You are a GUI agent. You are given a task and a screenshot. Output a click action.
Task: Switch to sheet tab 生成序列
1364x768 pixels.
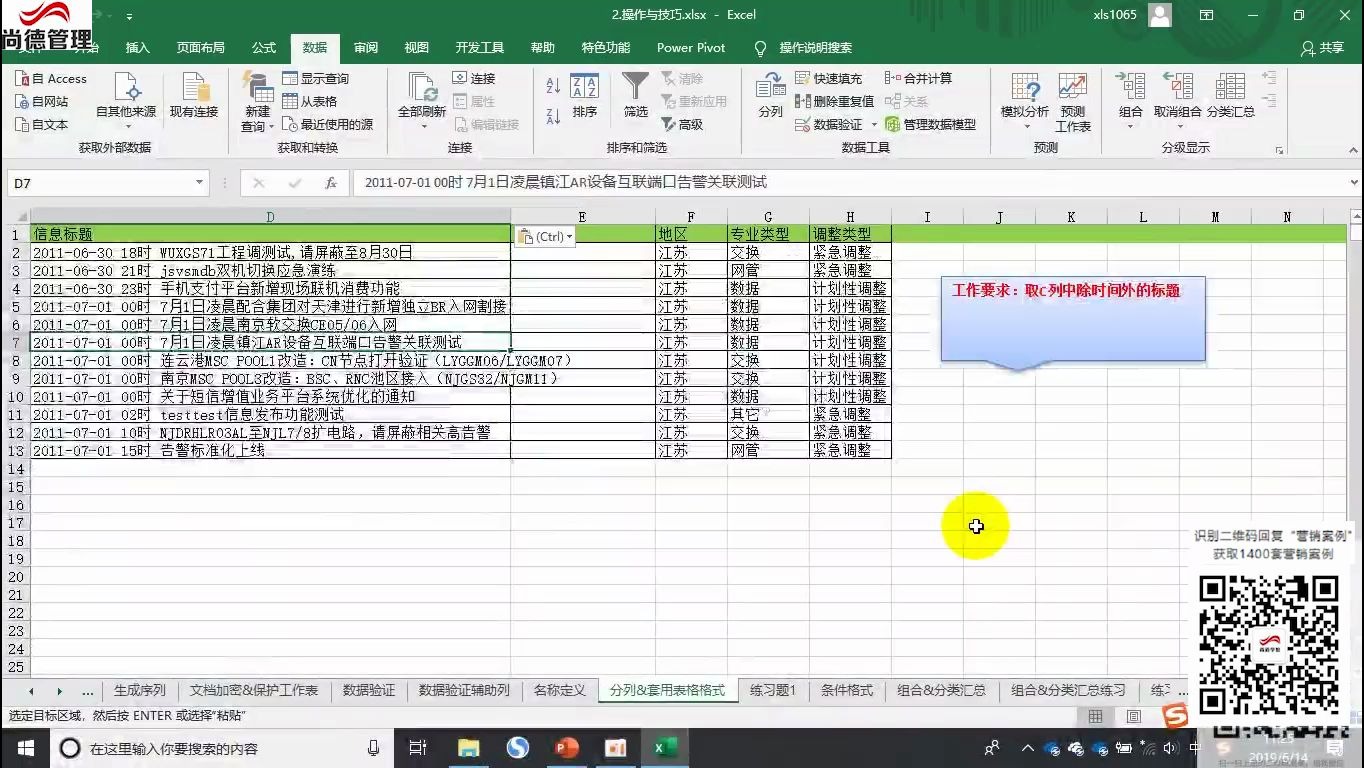(x=140, y=691)
